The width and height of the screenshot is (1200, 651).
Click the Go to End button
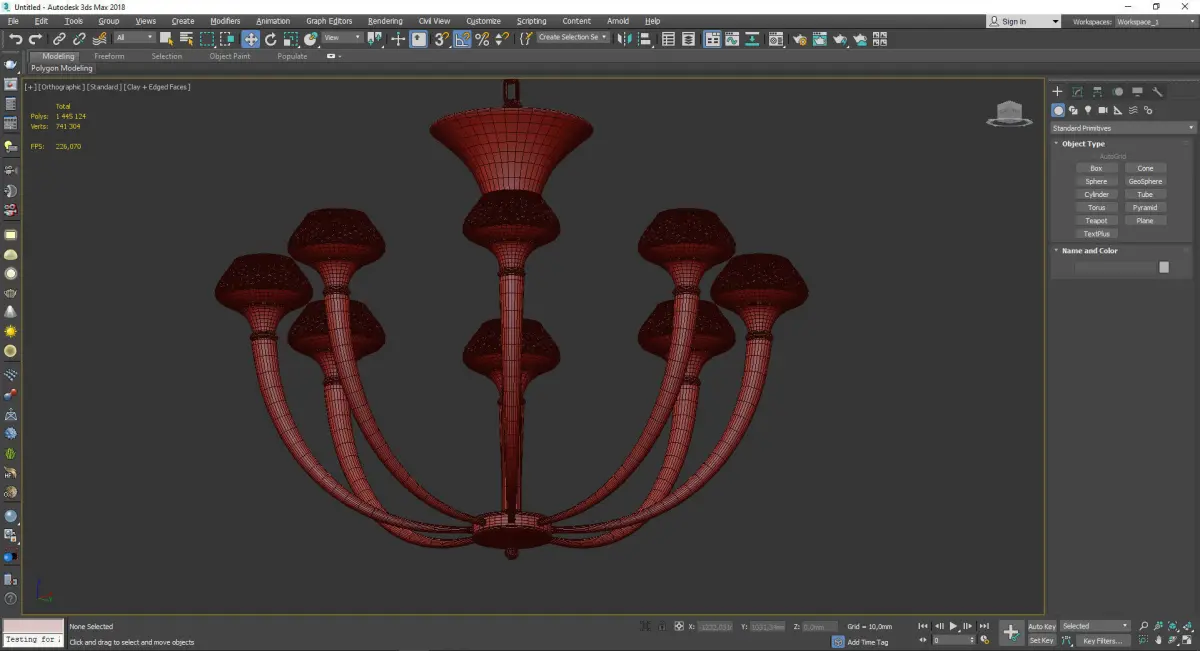[984, 626]
